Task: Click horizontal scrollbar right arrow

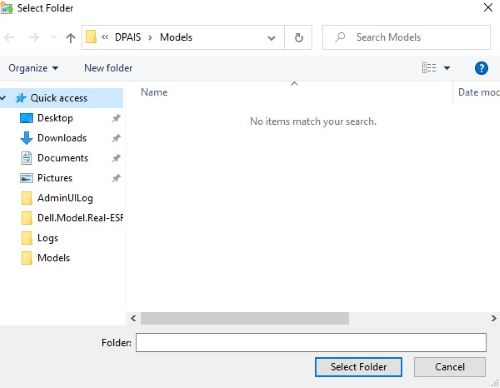Action: coord(494,318)
